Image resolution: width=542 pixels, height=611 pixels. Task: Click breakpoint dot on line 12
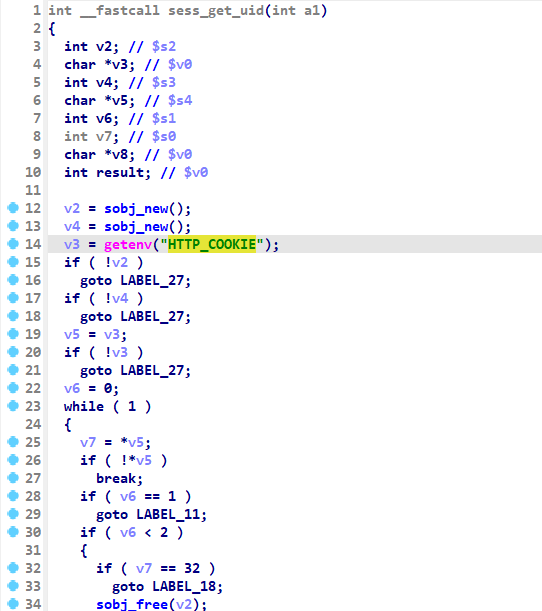point(13,208)
